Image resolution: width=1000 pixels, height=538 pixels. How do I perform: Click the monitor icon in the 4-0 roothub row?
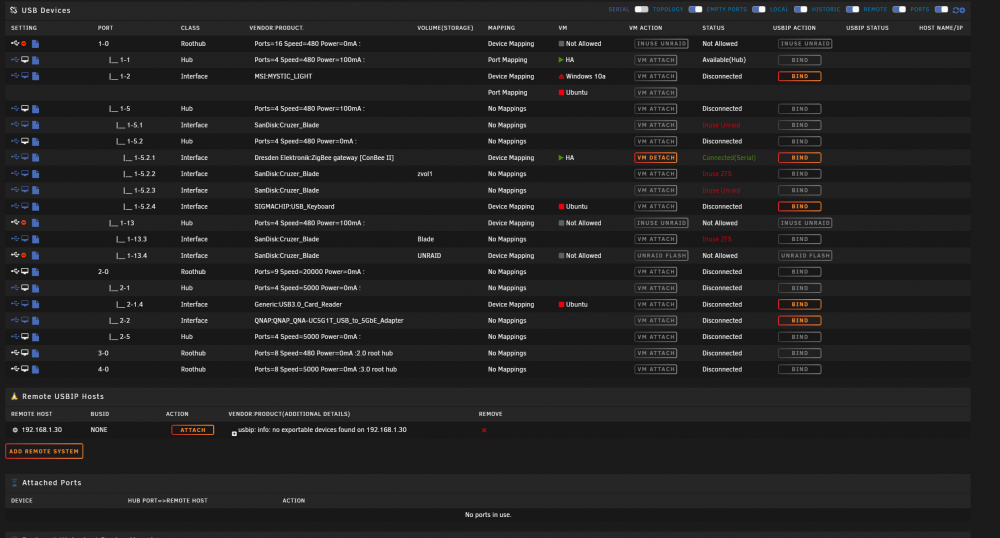click(x=25, y=369)
